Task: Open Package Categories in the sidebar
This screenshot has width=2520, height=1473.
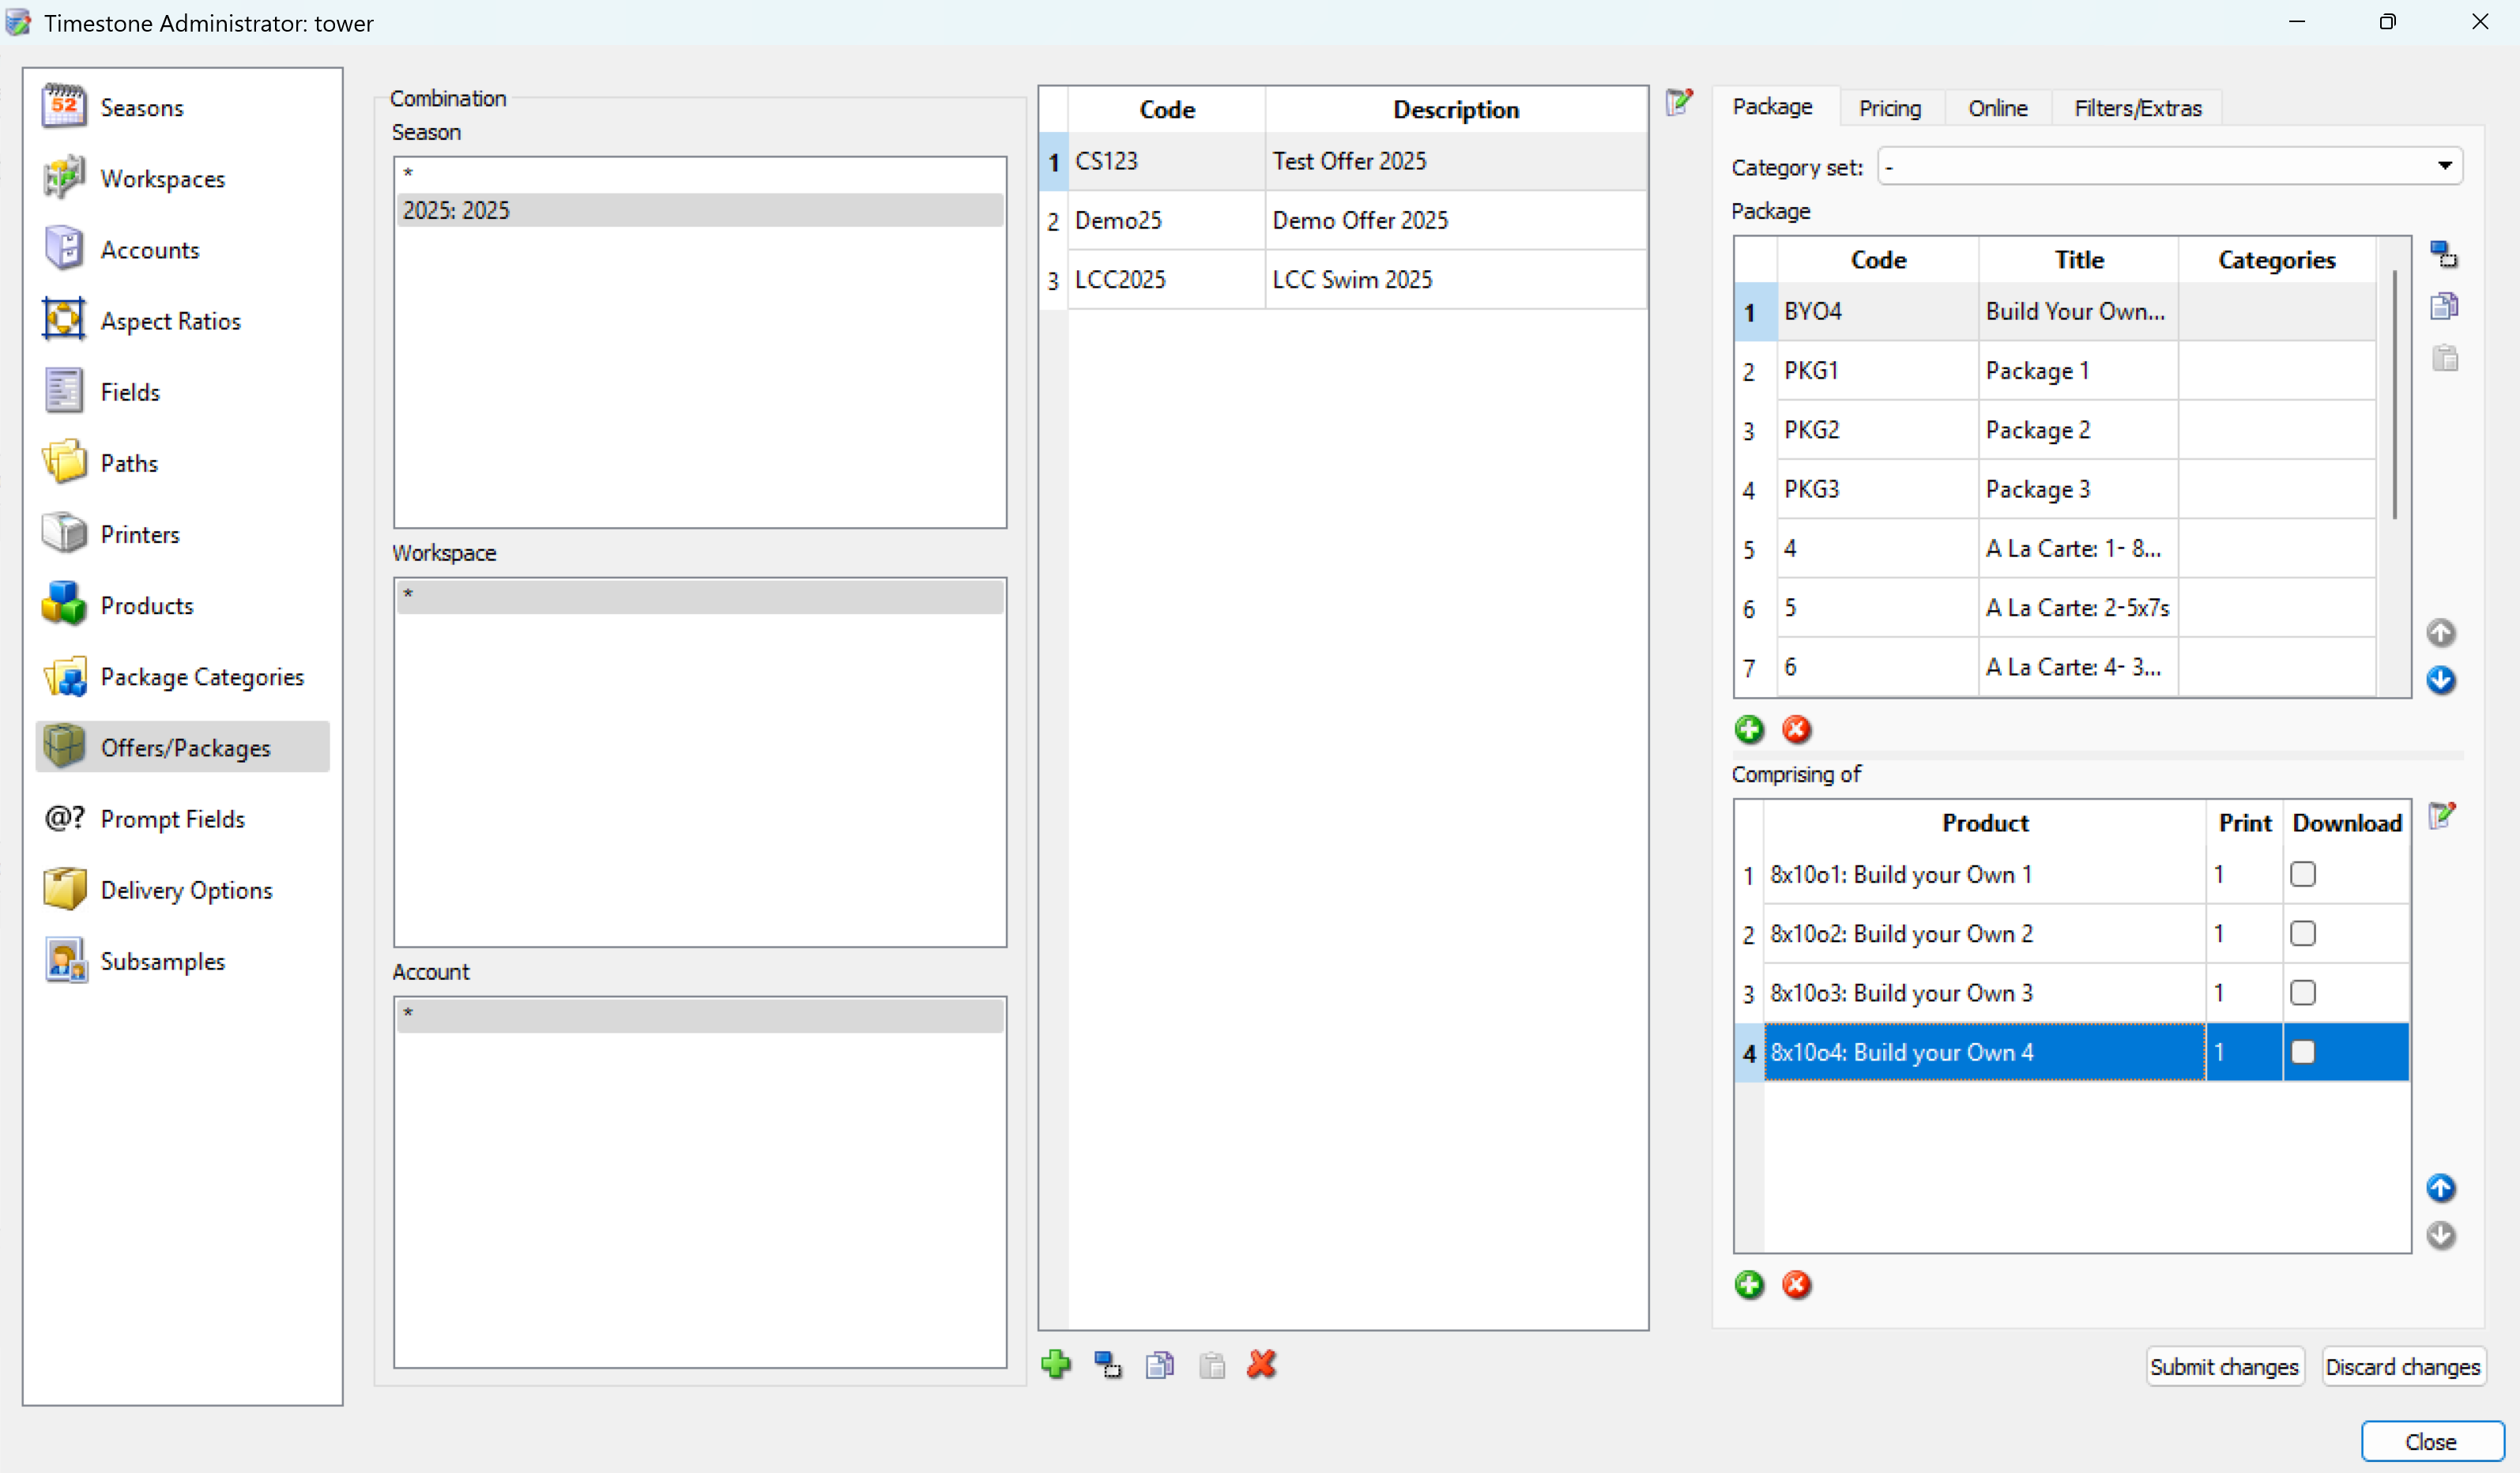Action: (x=202, y=676)
